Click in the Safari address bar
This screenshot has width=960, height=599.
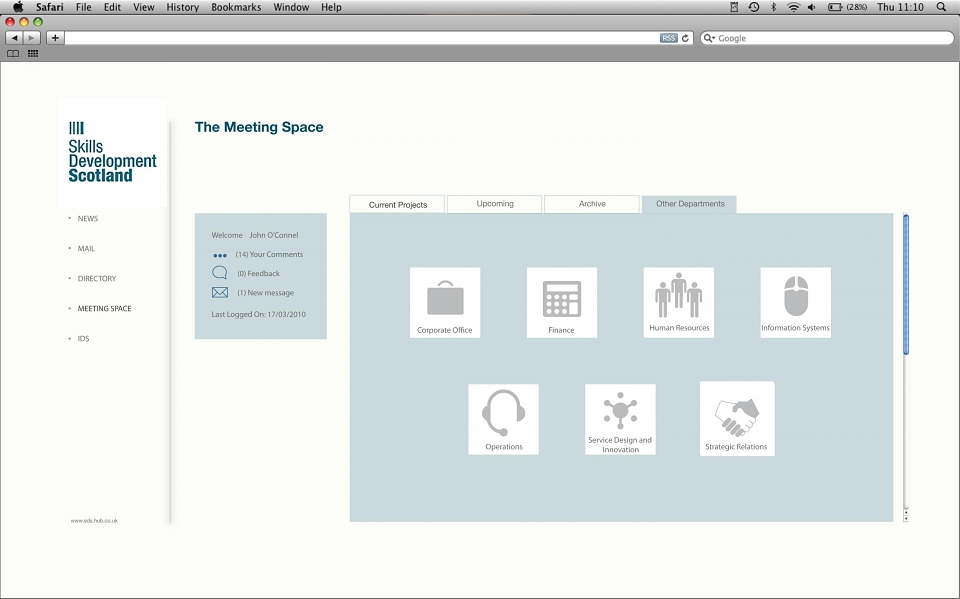pyautogui.click(x=361, y=38)
